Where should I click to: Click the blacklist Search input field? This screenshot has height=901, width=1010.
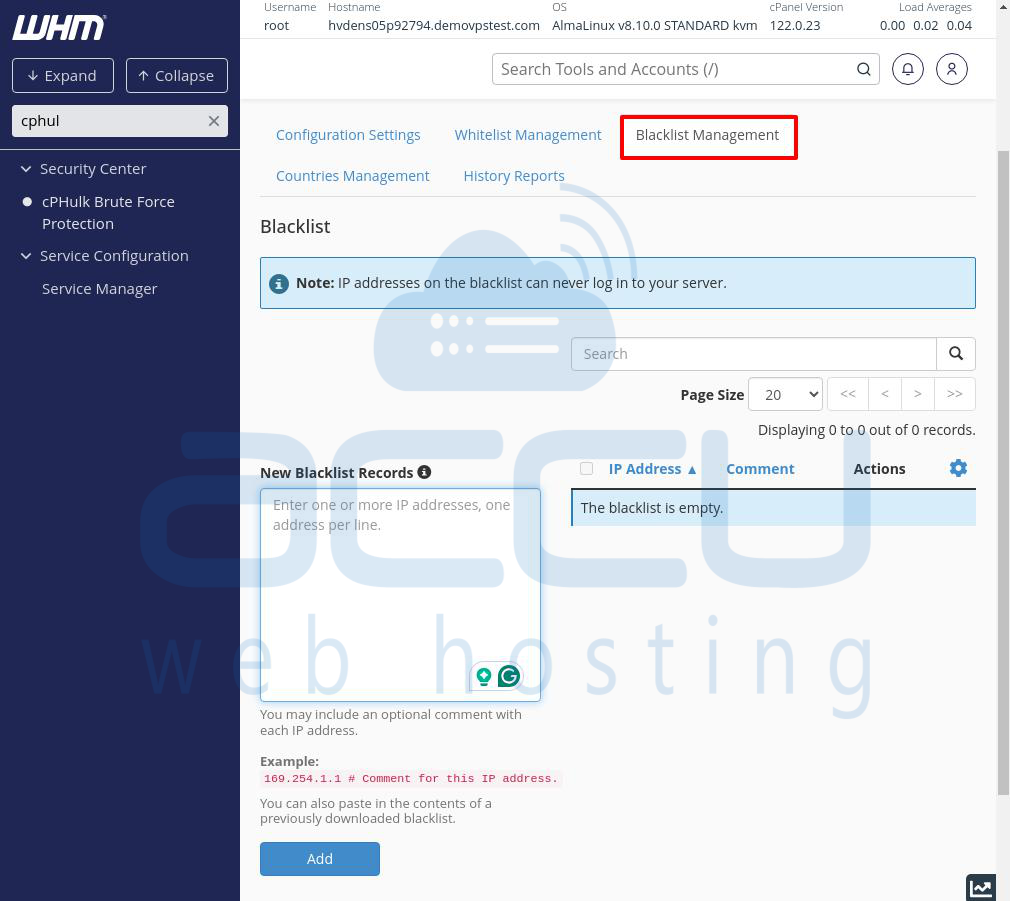coord(754,354)
